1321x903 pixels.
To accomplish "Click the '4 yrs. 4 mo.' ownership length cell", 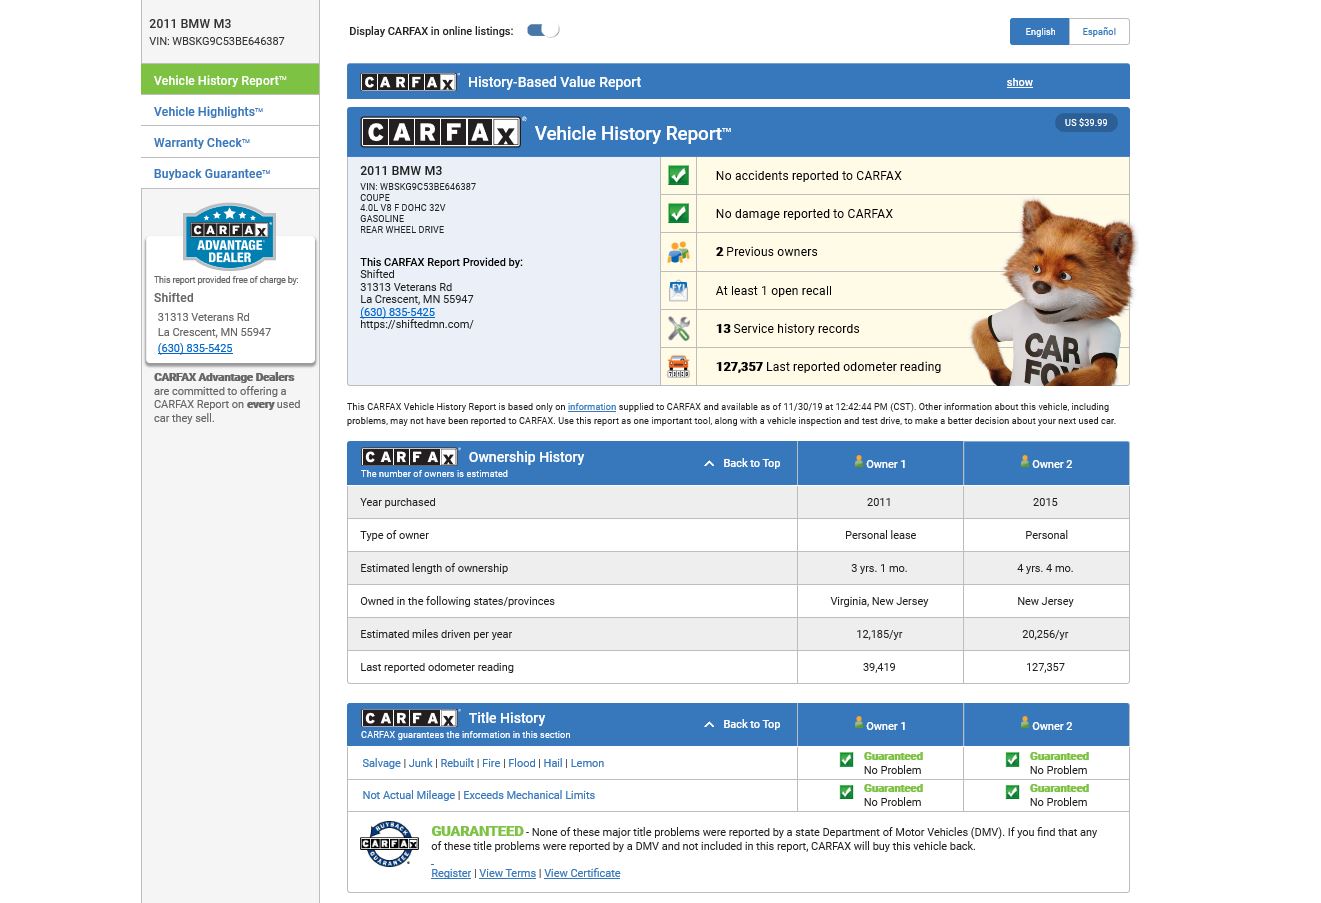I will pos(1045,568).
